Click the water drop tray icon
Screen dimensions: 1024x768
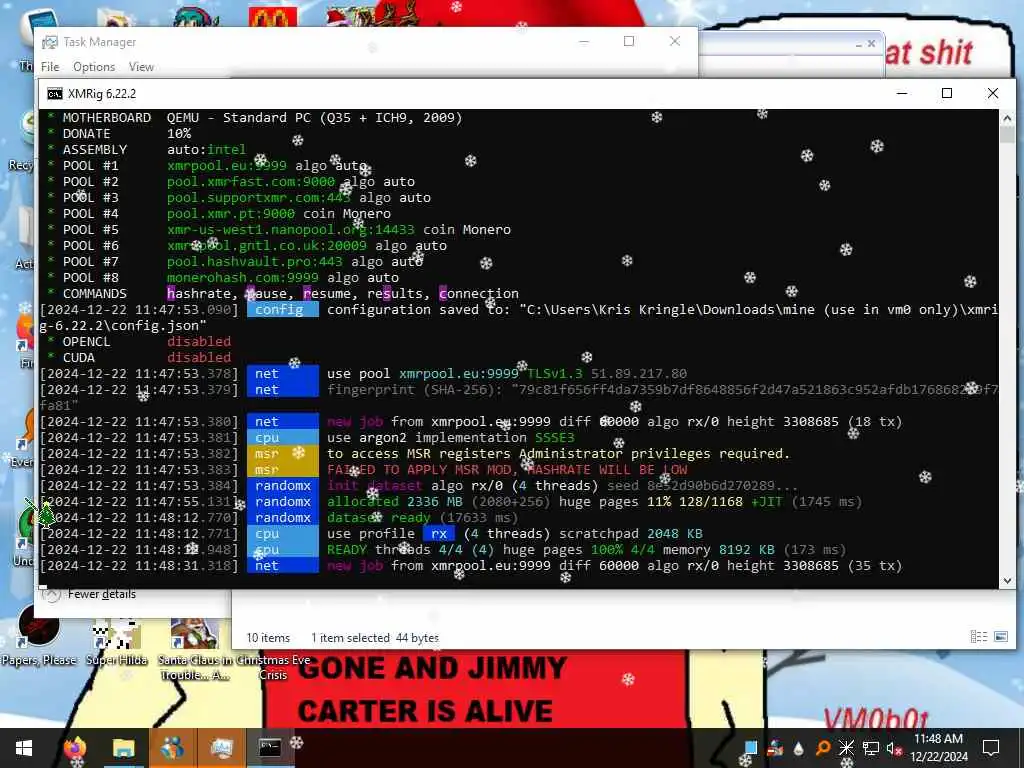798,748
